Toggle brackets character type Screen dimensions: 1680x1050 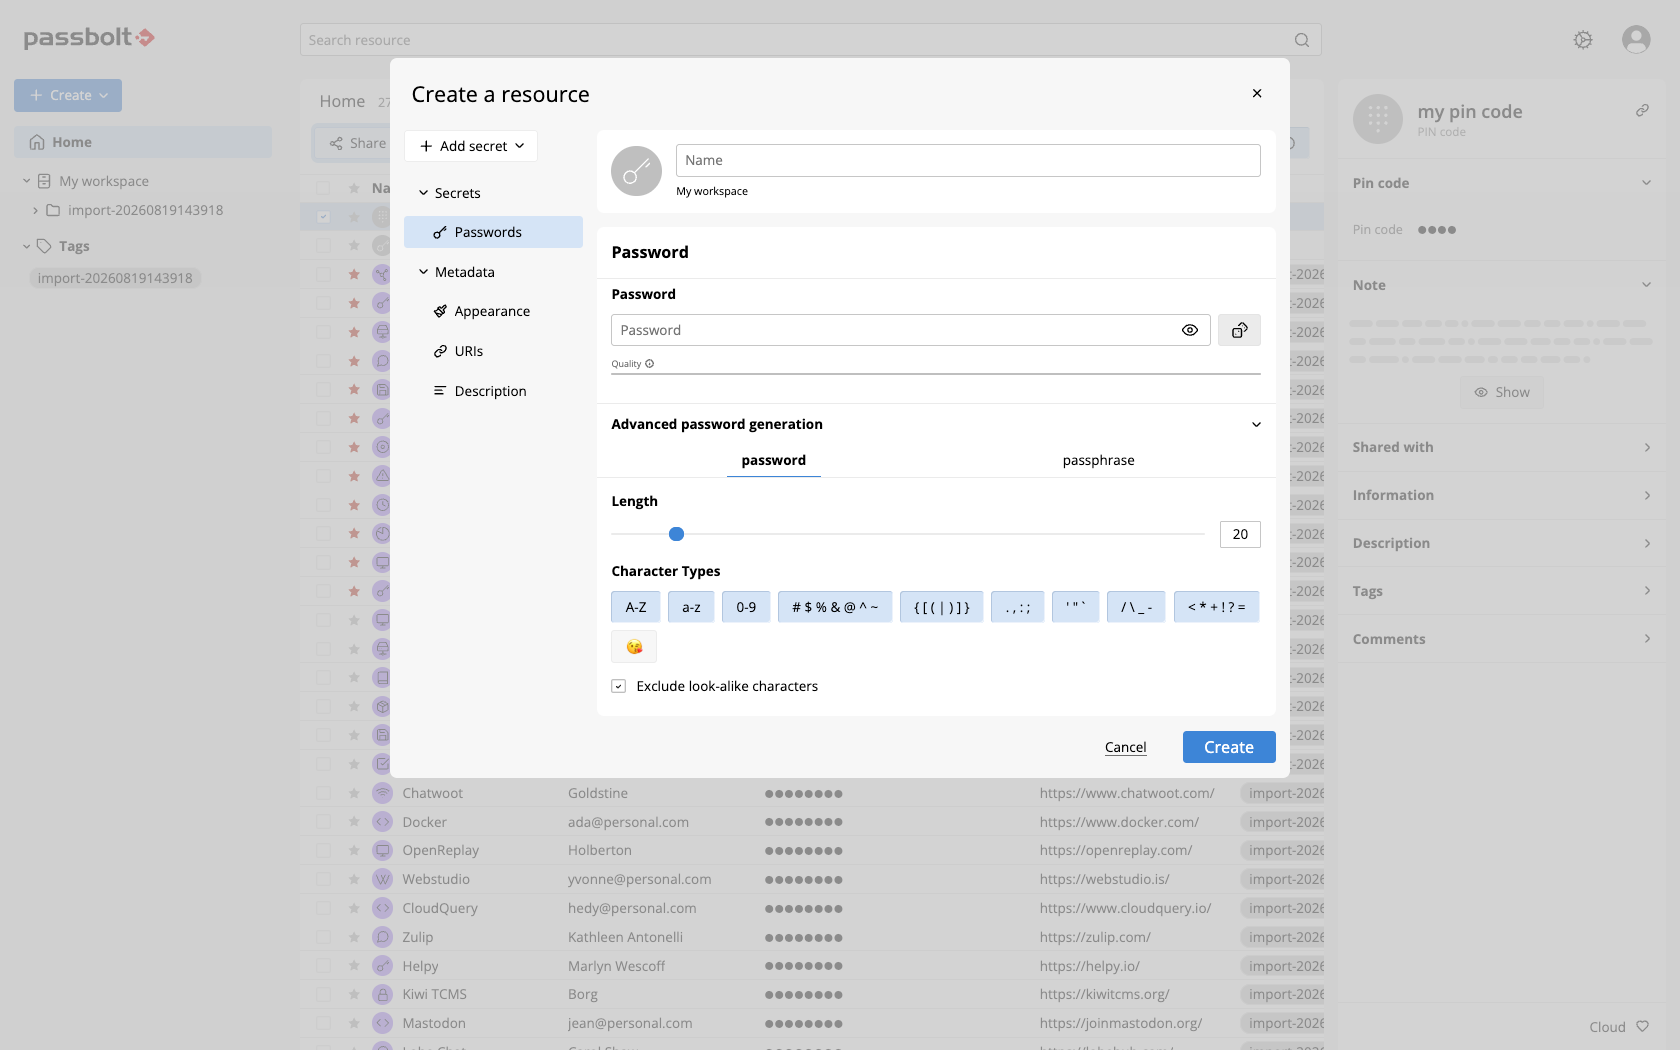942,607
